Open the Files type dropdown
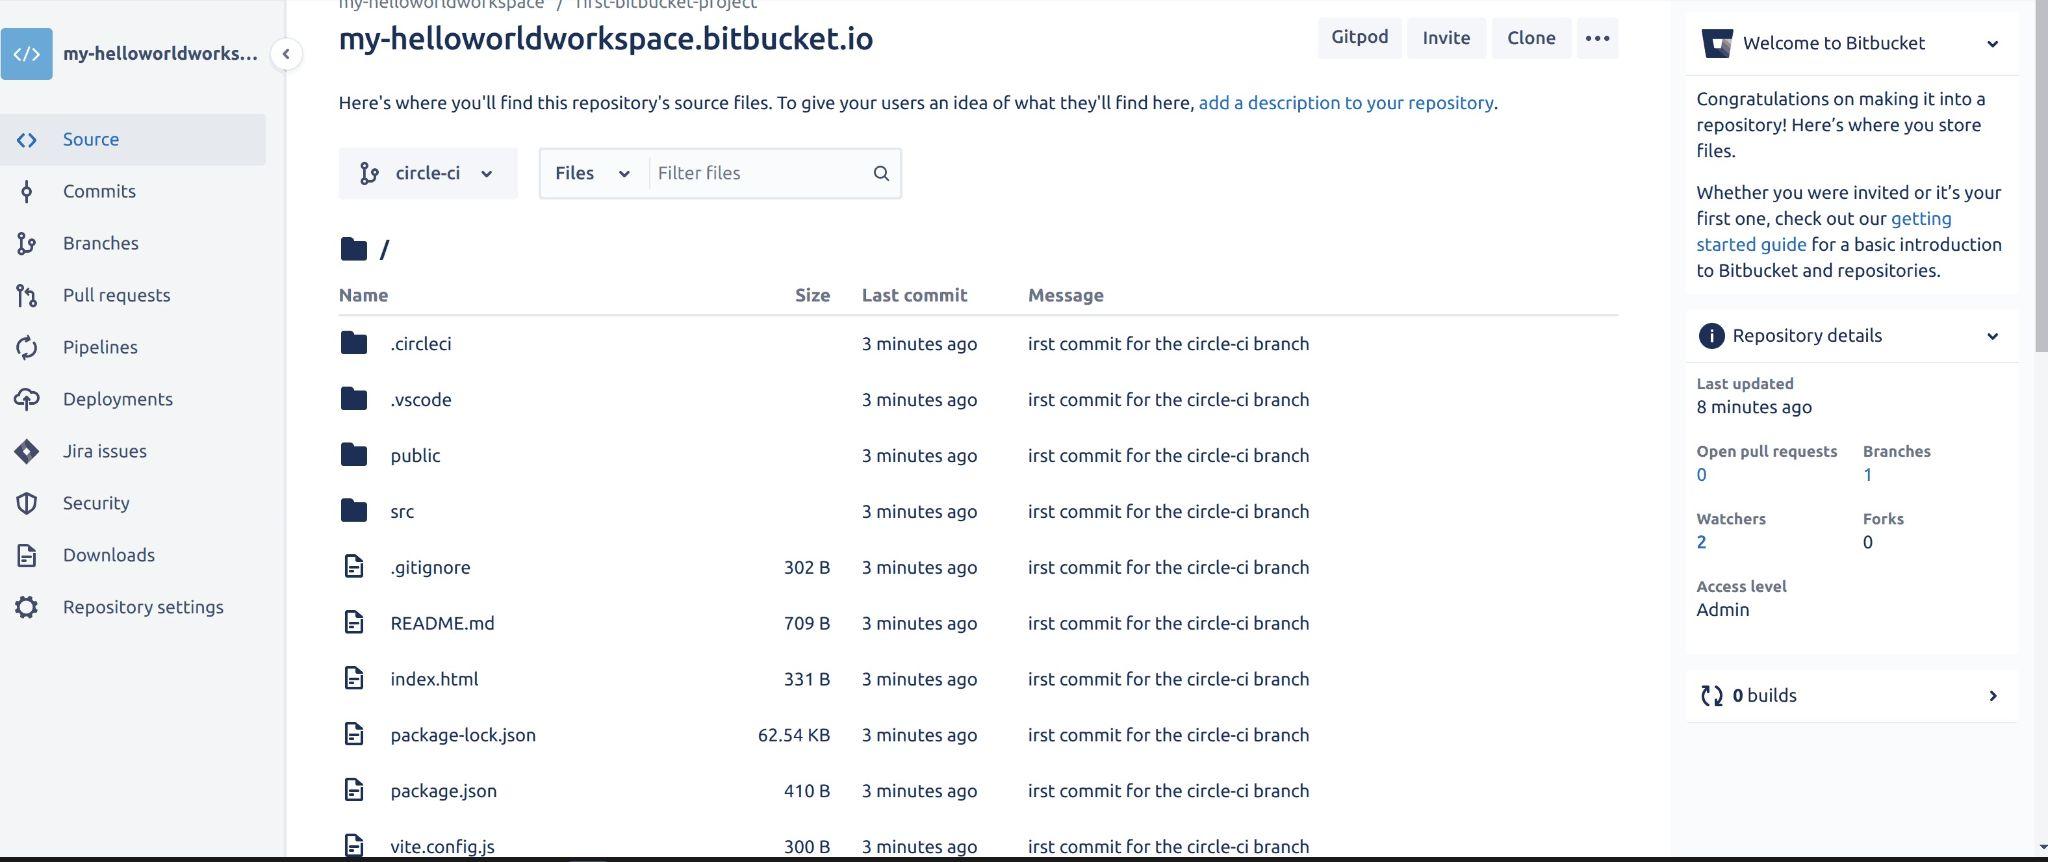Image resolution: width=2048 pixels, height=862 pixels. point(592,173)
